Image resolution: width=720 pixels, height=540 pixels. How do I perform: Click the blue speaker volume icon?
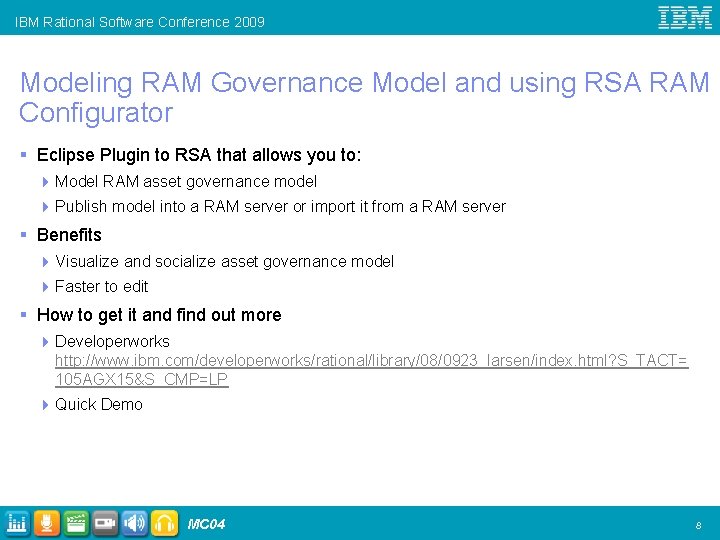click(135, 523)
